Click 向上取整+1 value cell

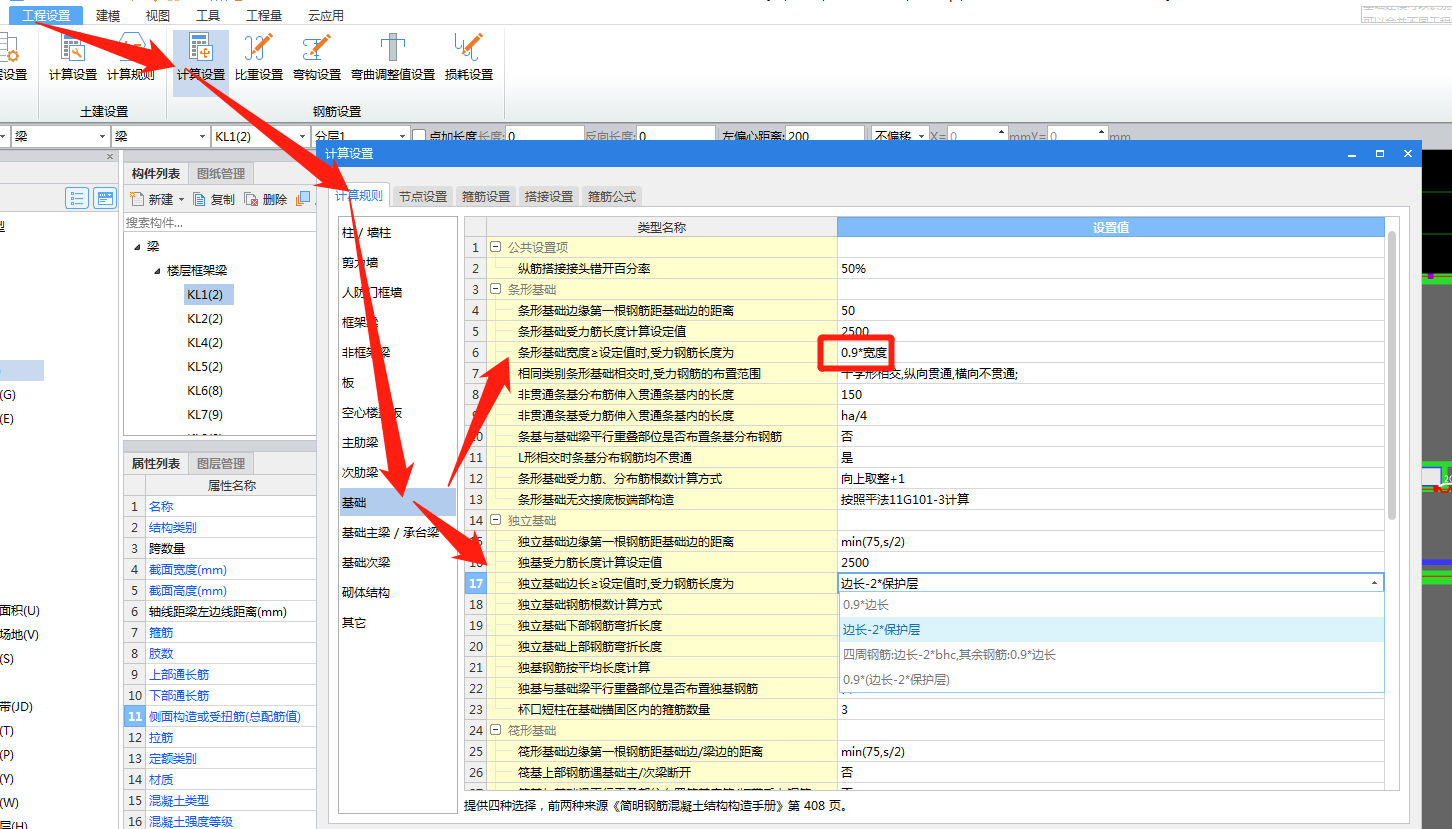(x=1111, y=478)
